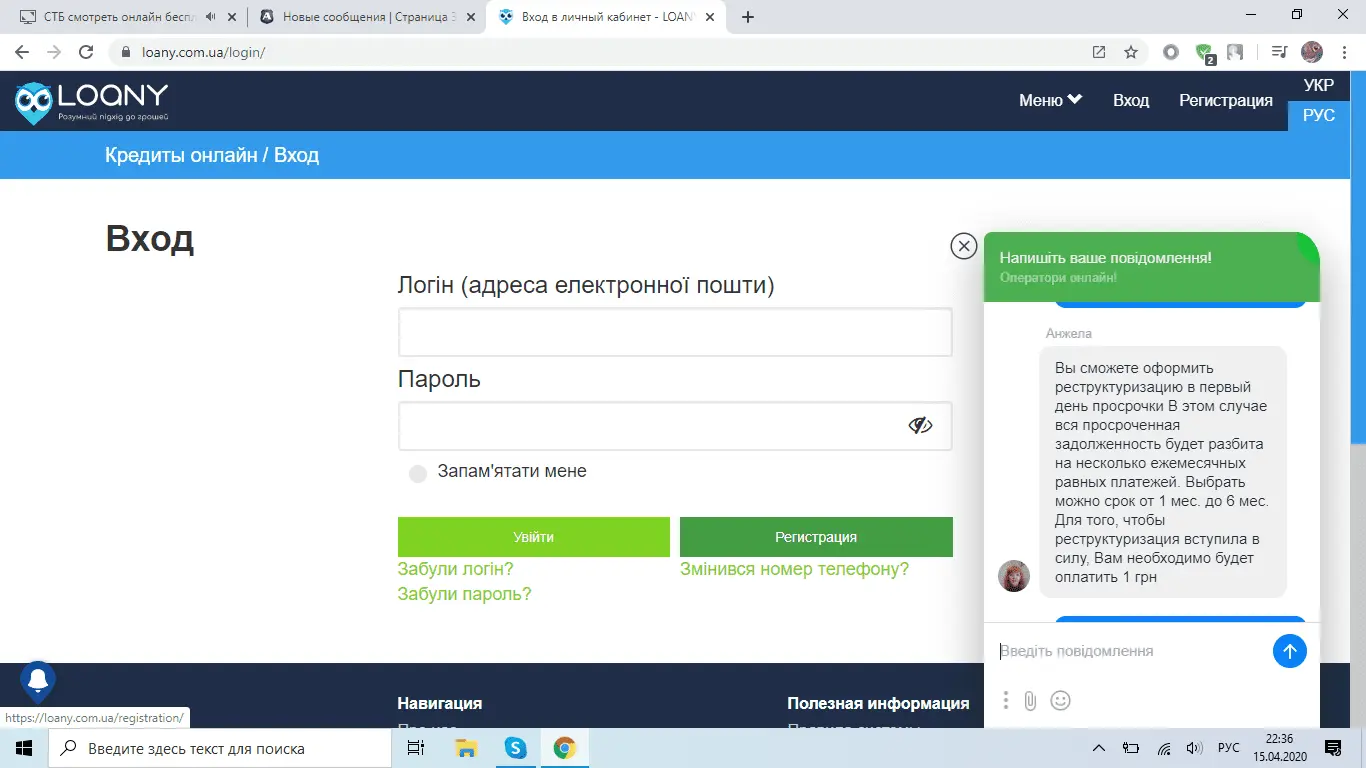Click the Увійти login button
Screen dimensions: 1366x768
pyautogui.click(x=534, y=537)
